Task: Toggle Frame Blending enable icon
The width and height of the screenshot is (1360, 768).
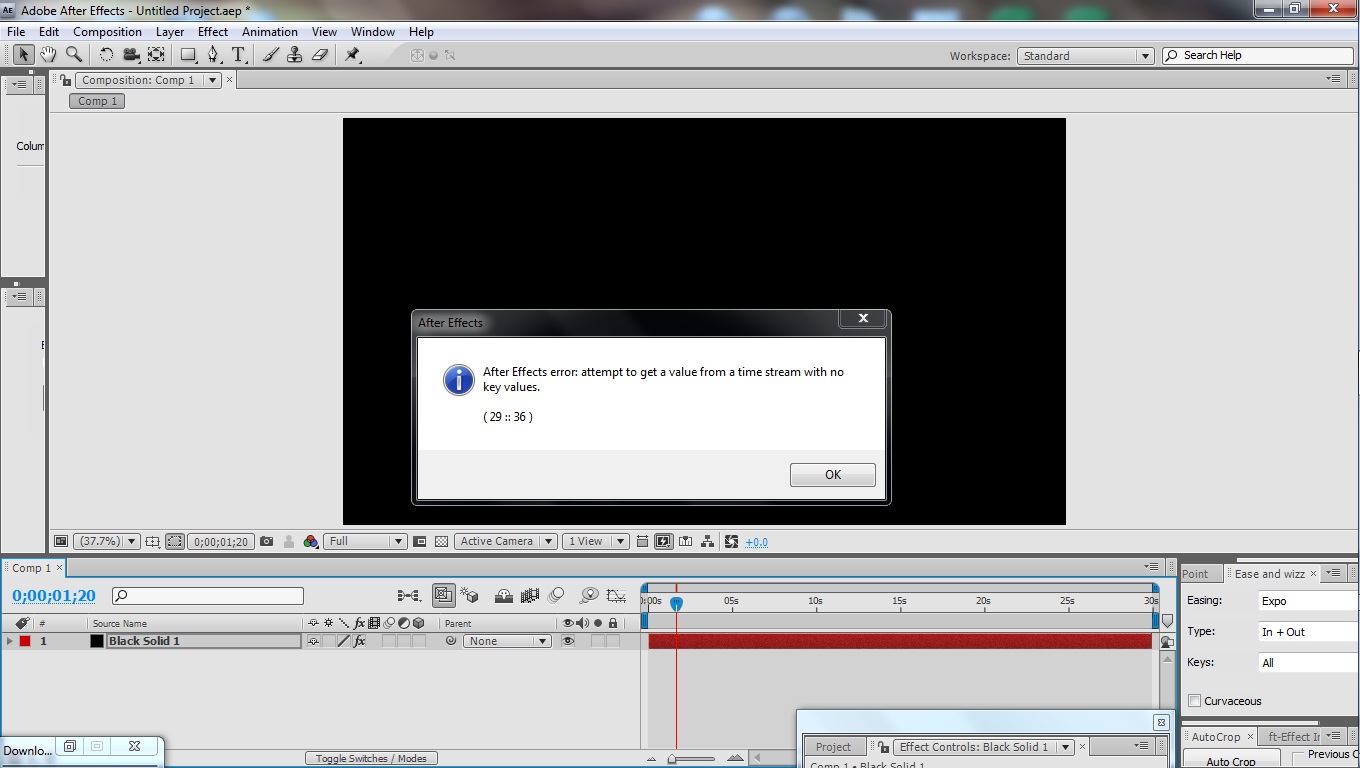Action: [531, 595]
